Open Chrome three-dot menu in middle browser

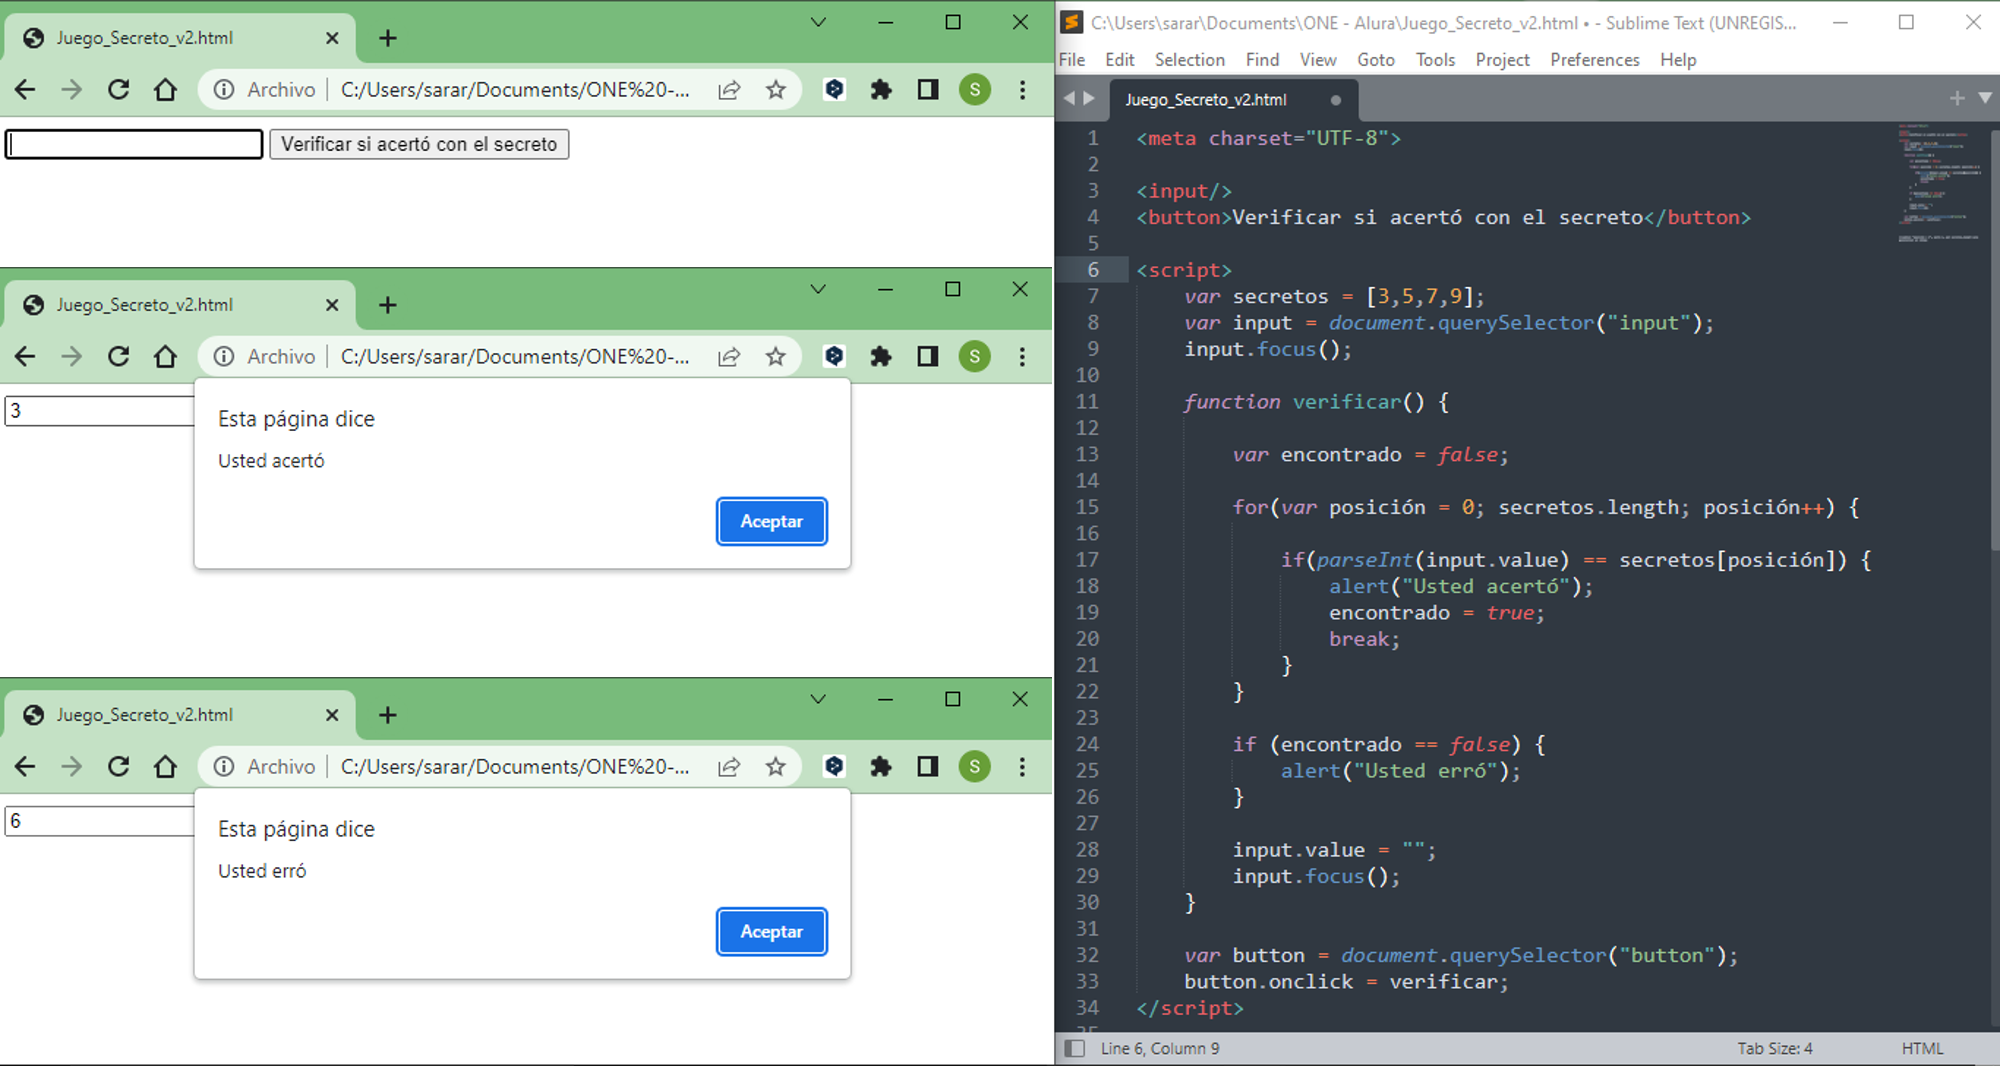pos(1022,357)
